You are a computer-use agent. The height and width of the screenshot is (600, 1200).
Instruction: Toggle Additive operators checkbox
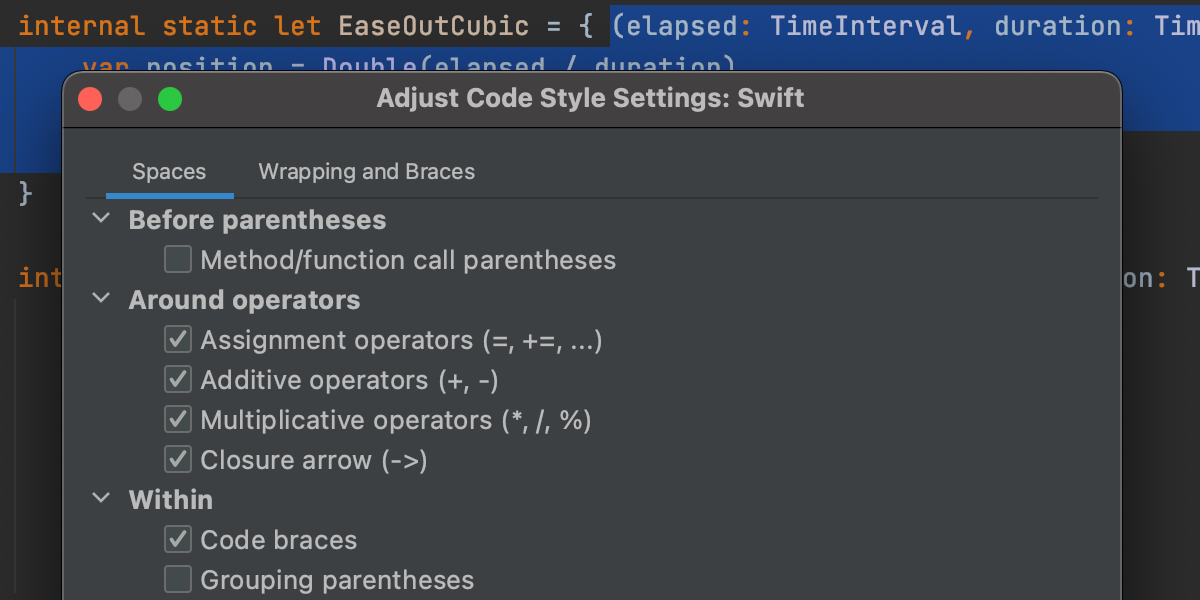click(x=178, y=380)
